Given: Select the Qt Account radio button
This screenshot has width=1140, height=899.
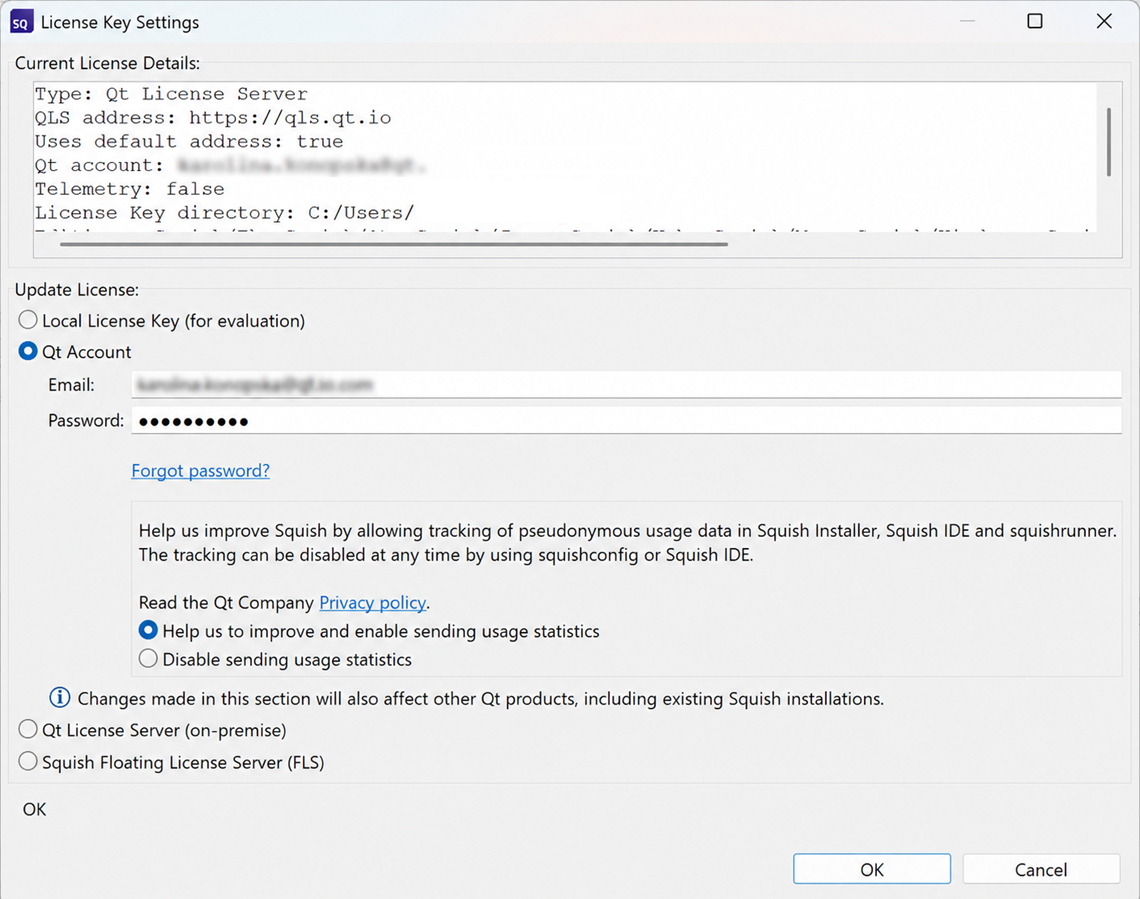Looking at the screenshot, I should point(28,351).
